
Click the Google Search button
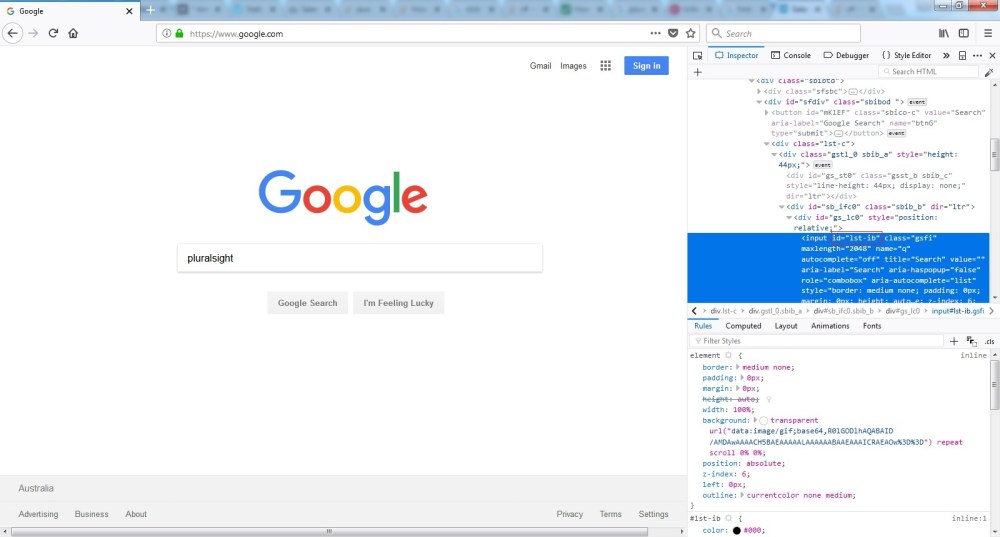[307, 303]
